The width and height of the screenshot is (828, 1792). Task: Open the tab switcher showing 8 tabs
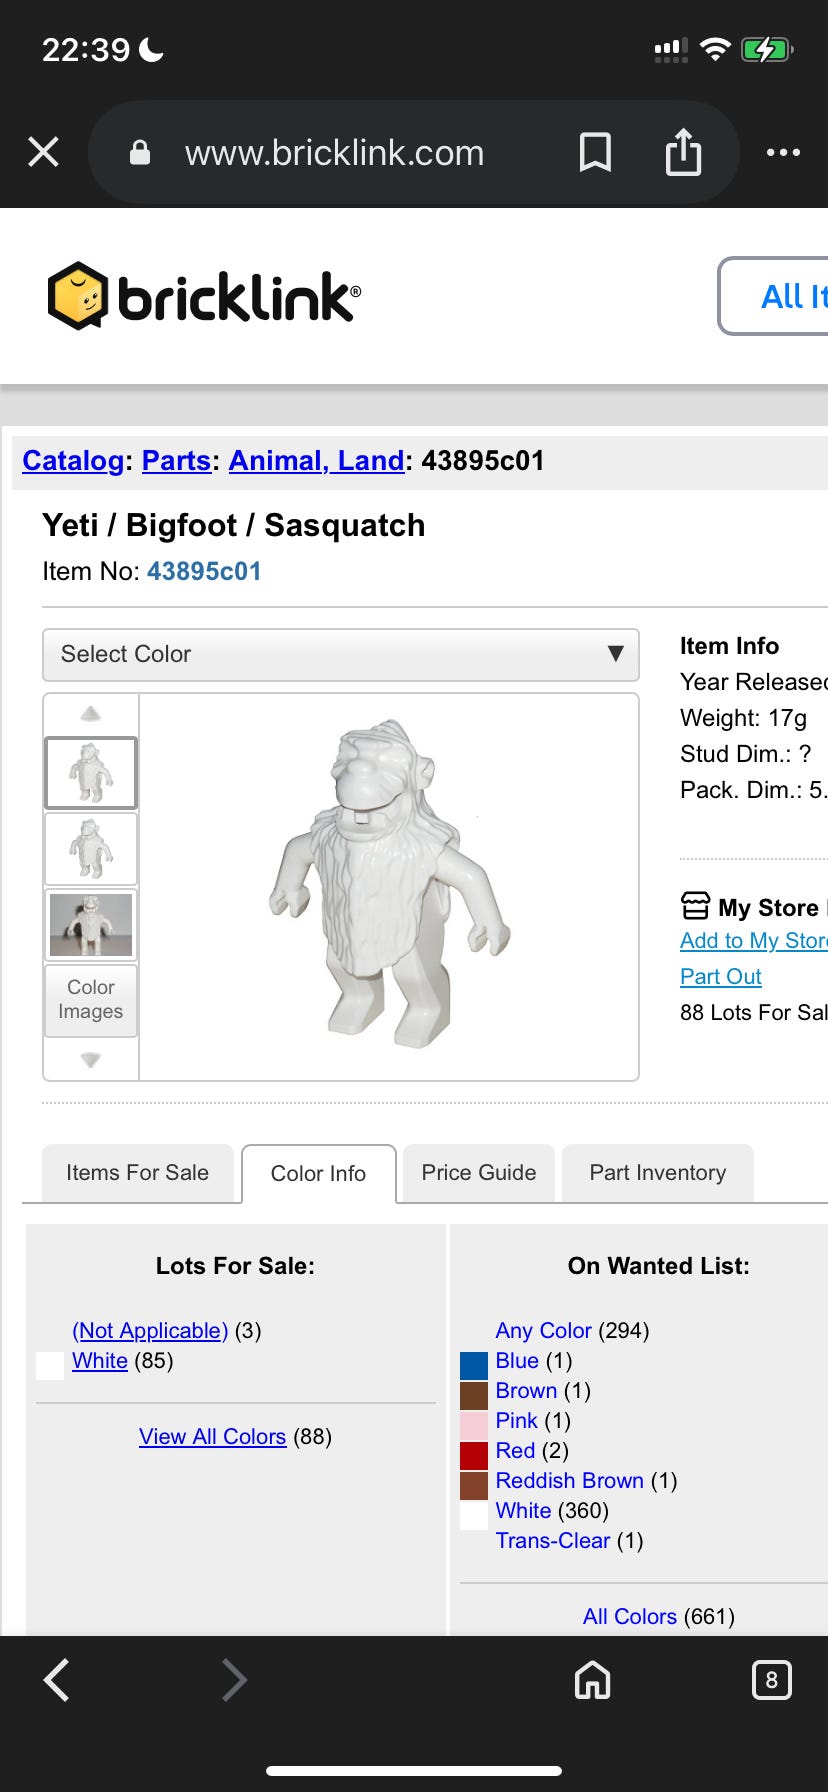pyautogui.click(x=770, y=1679)
